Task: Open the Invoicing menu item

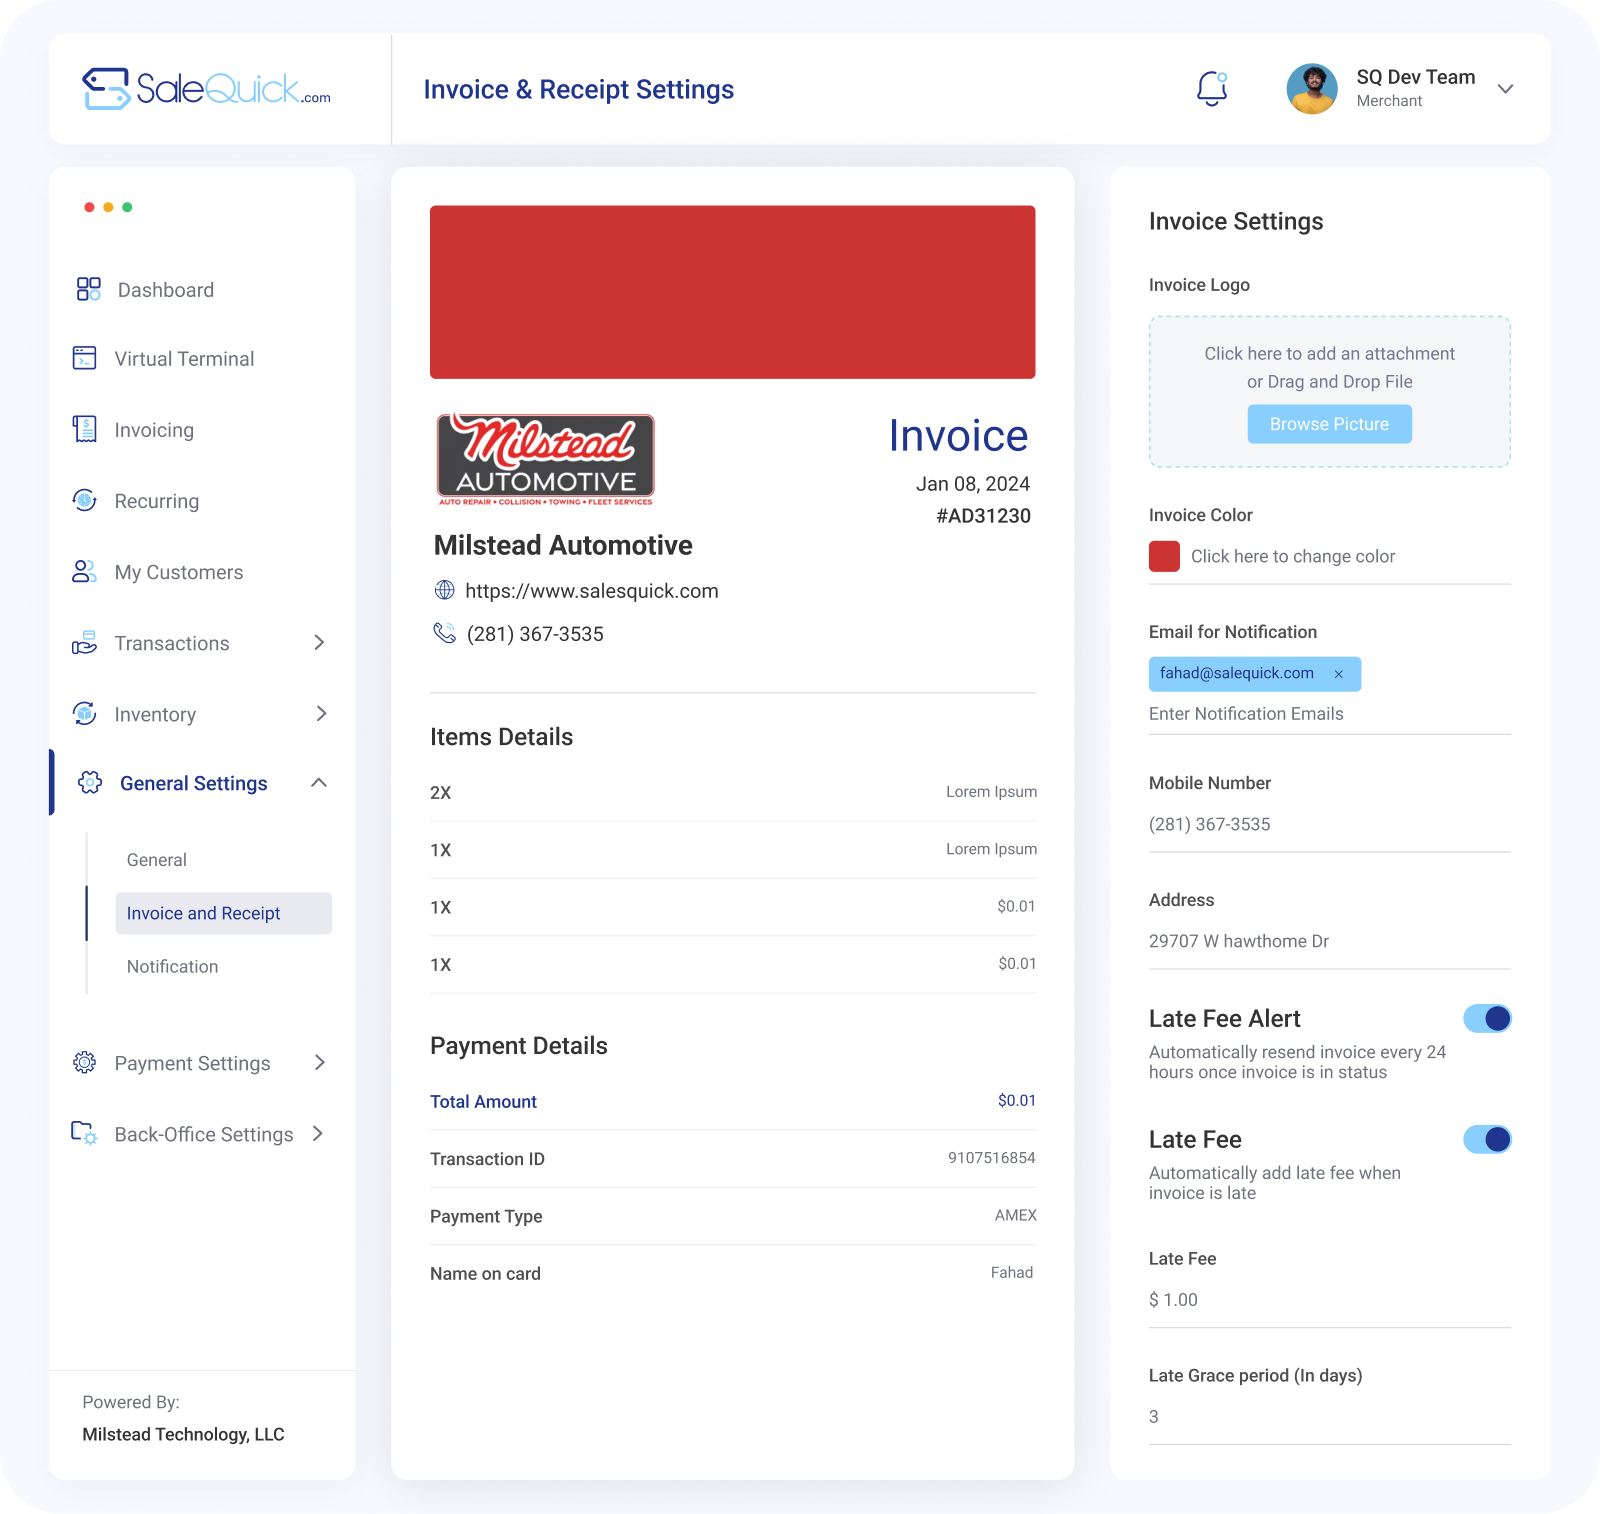Action: click(x=154, y=430)
